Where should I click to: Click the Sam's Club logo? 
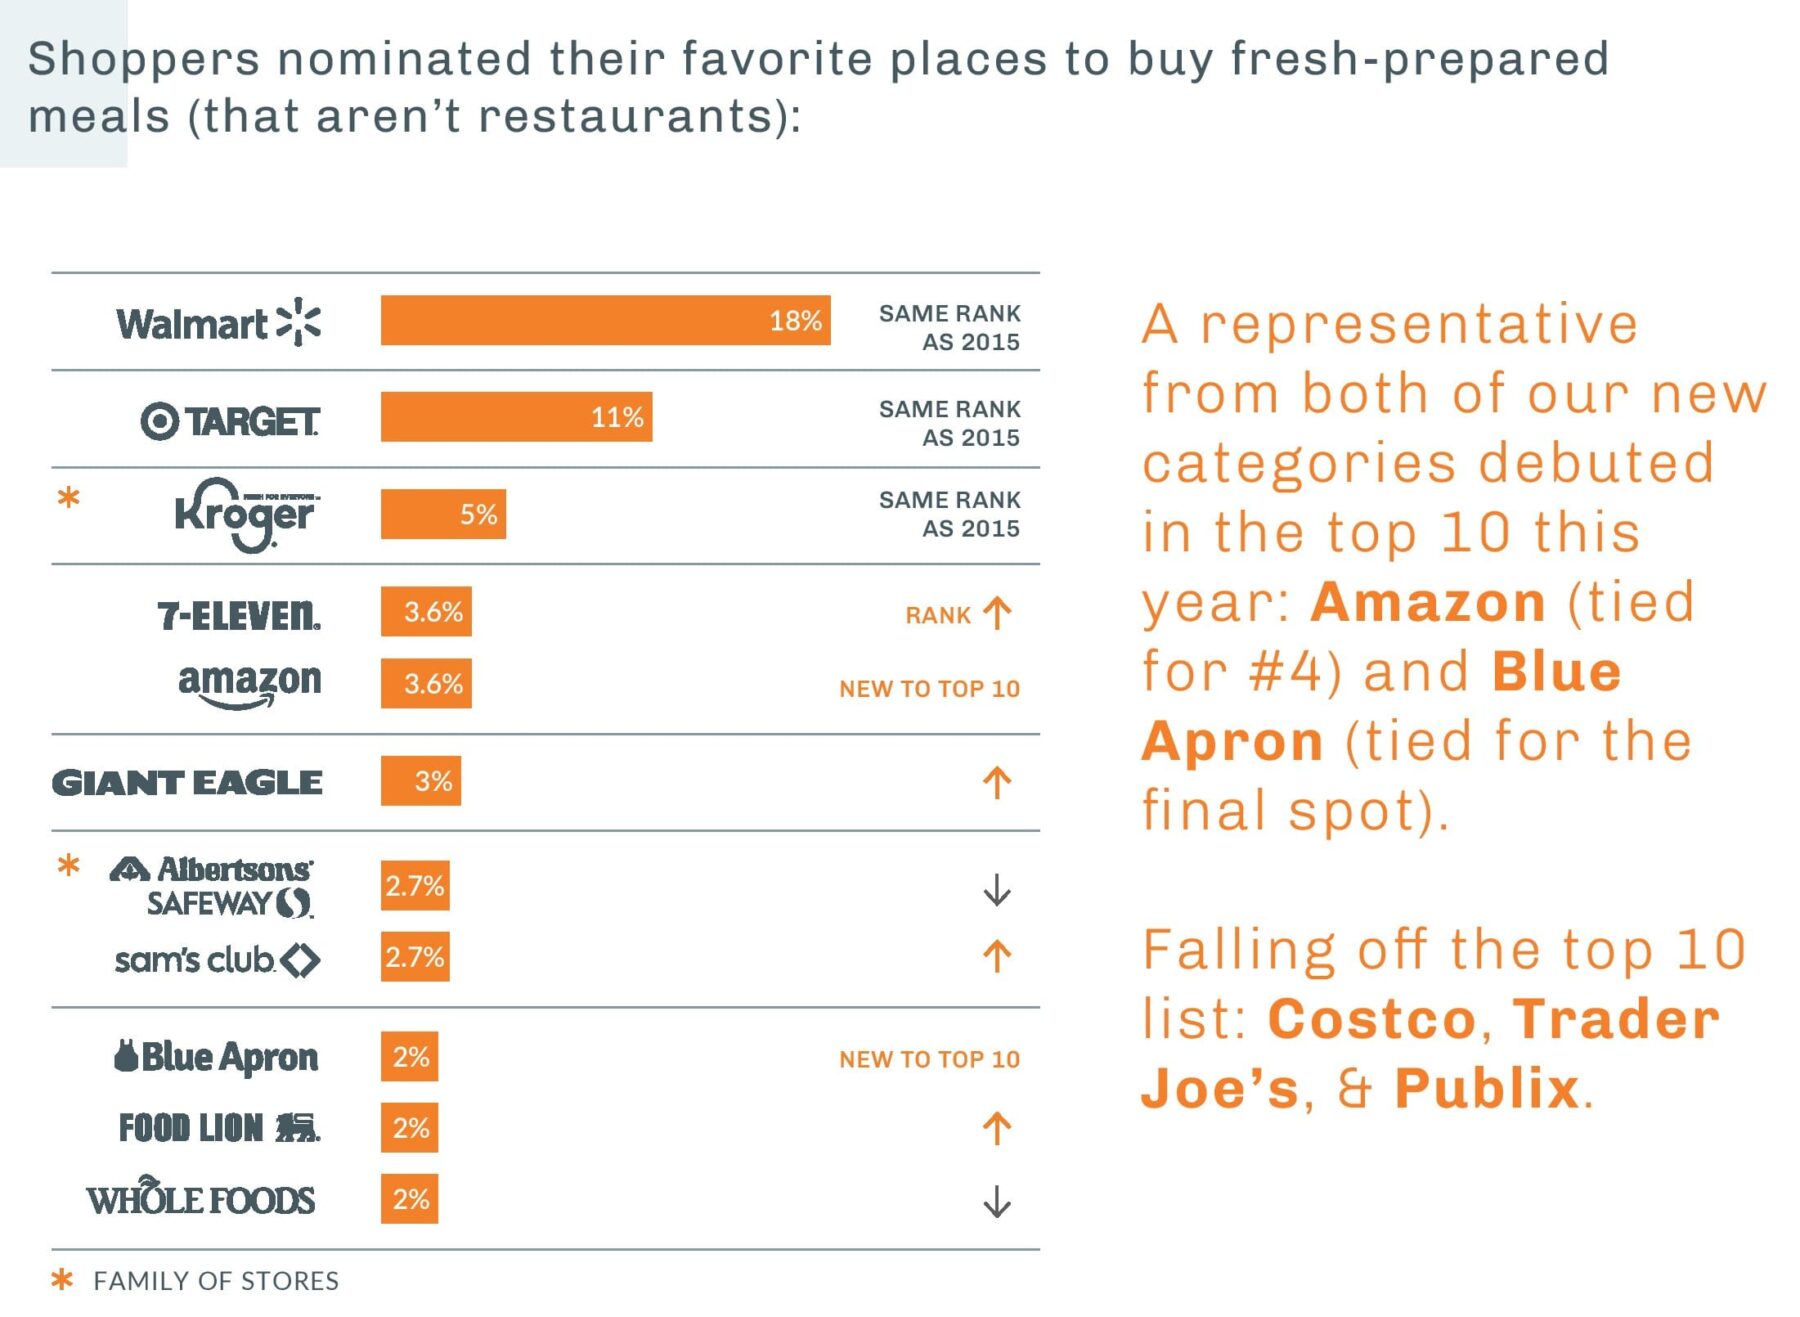point(217,960)
